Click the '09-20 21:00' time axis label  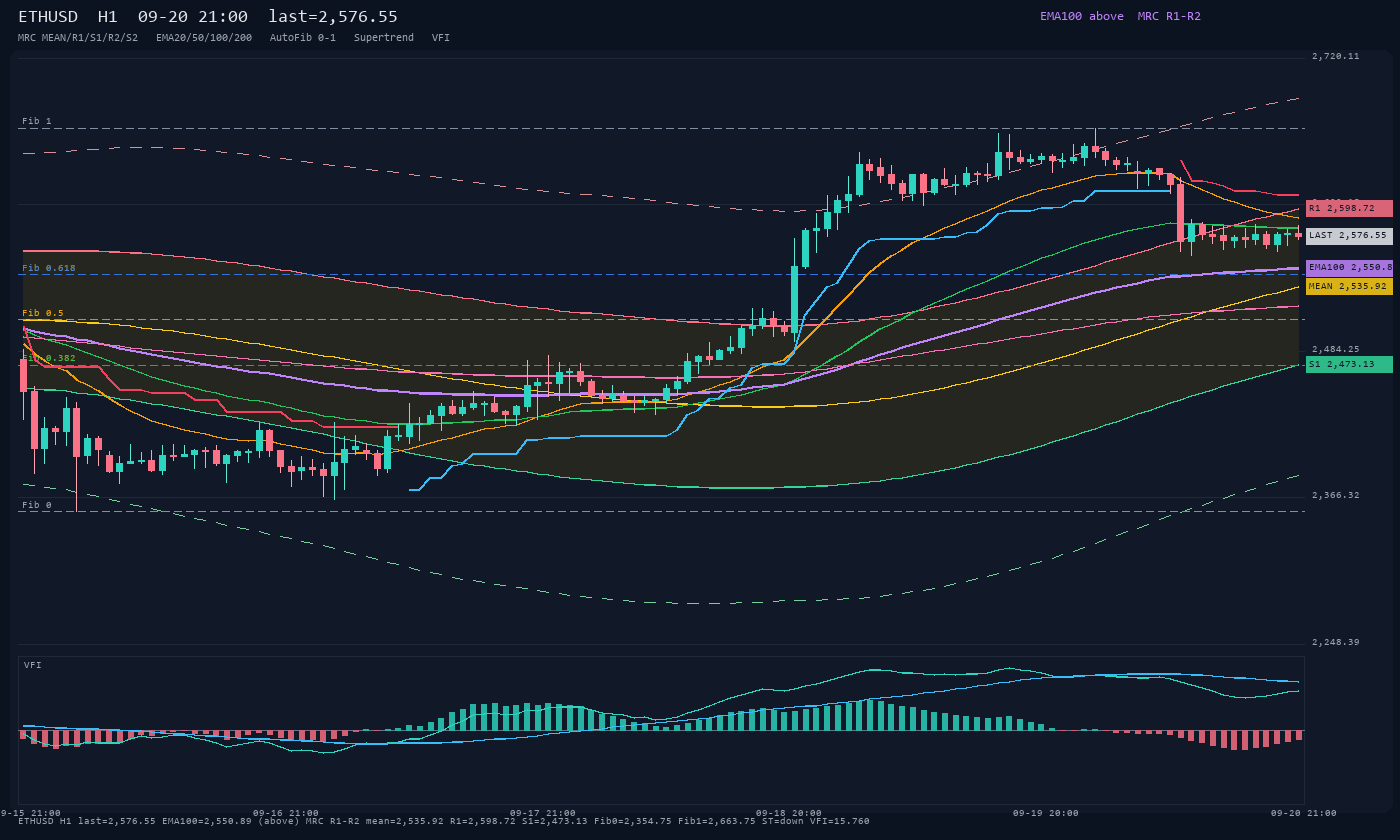(1304, 813)
